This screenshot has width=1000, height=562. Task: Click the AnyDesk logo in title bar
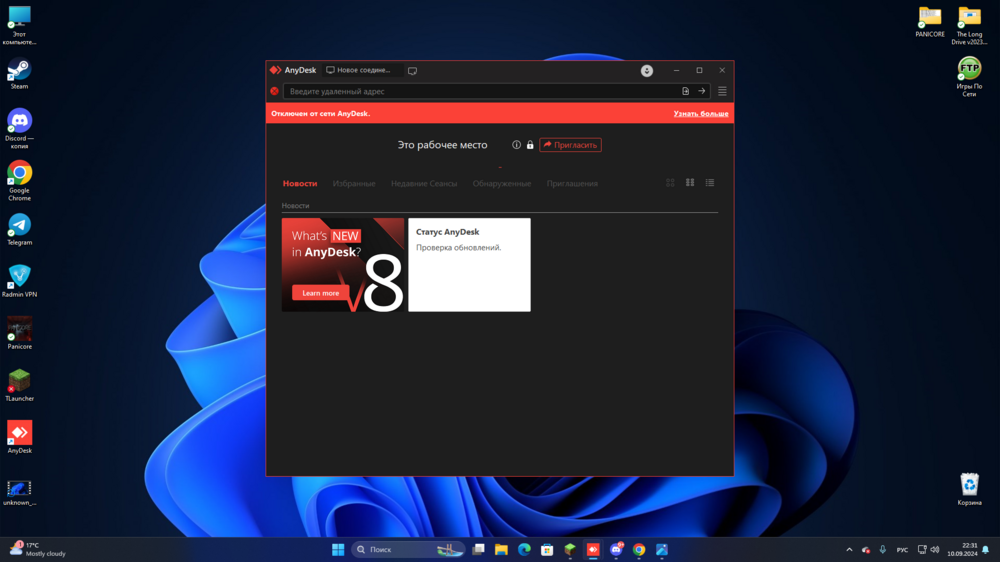coord(276,70)
